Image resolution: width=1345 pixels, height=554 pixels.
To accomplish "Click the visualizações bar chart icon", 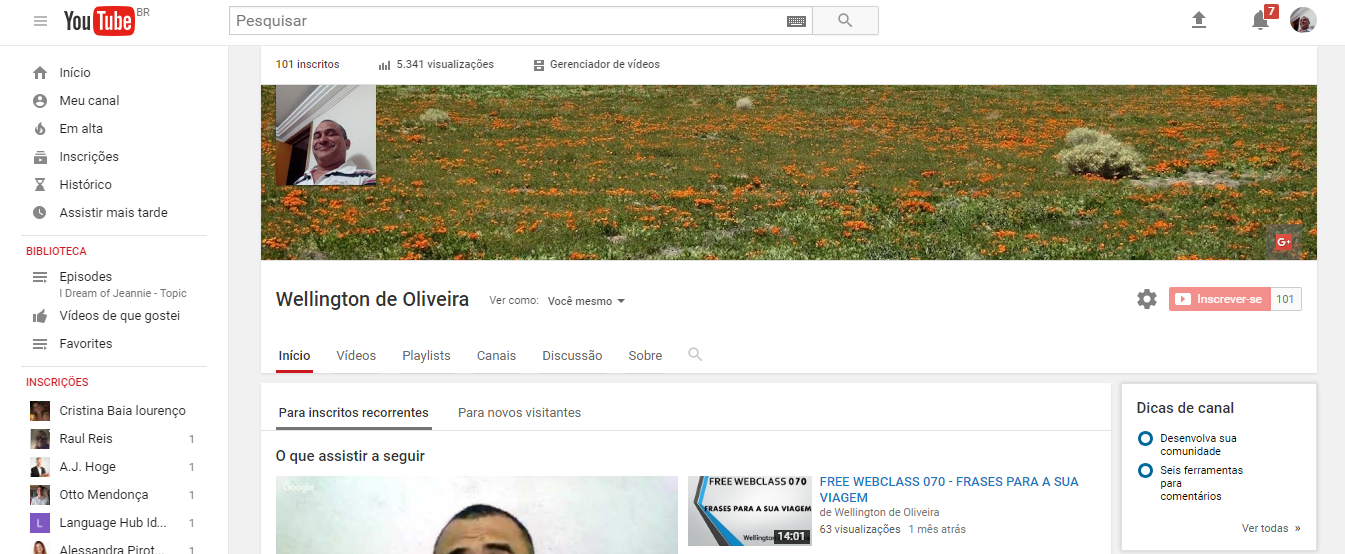I will pyautogui.click(x=384, y=65).
